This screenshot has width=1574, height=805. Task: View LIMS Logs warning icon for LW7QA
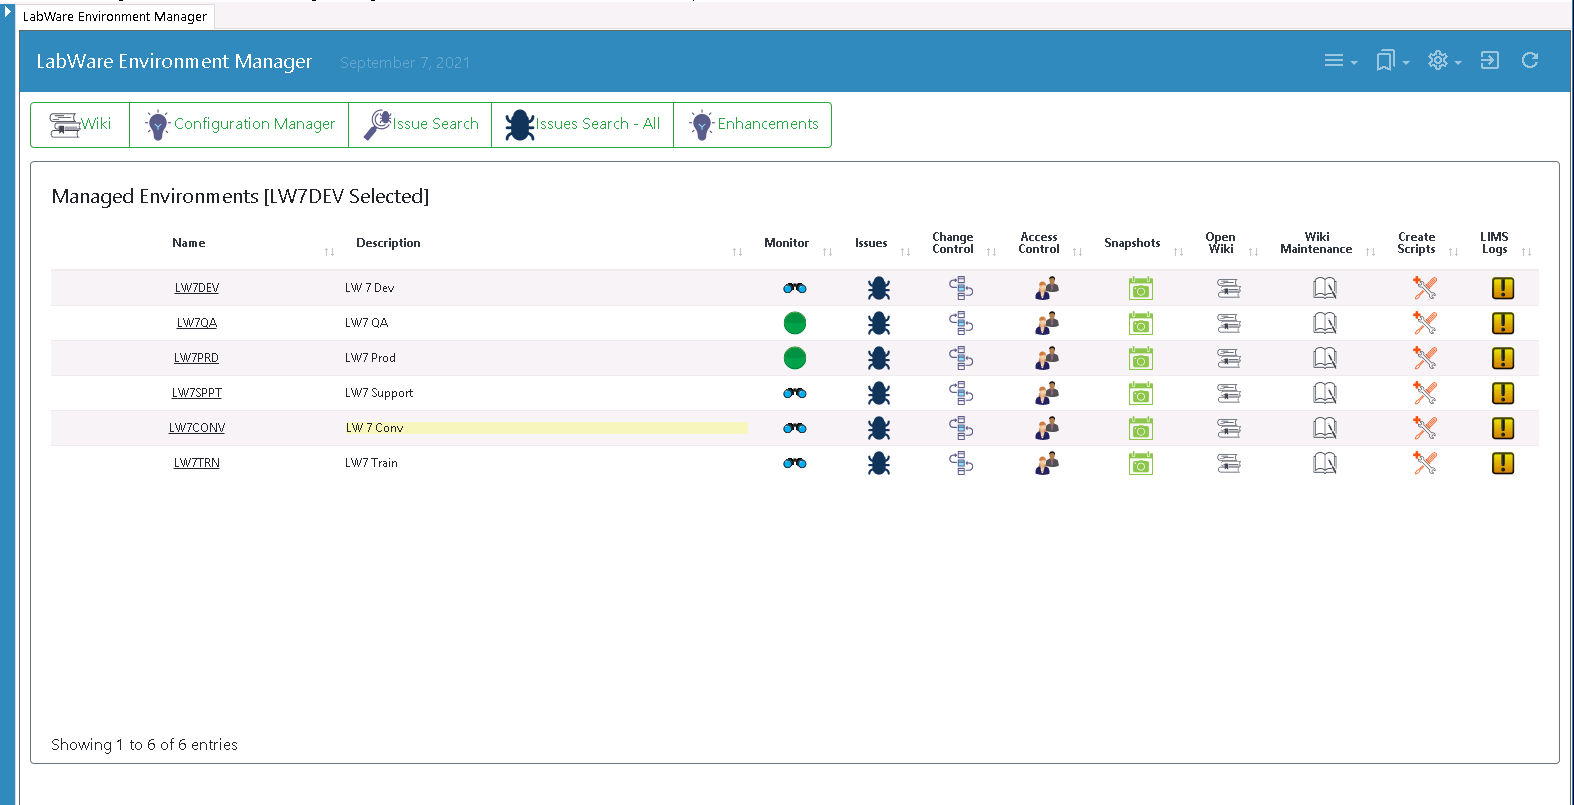coord(1502,323)
